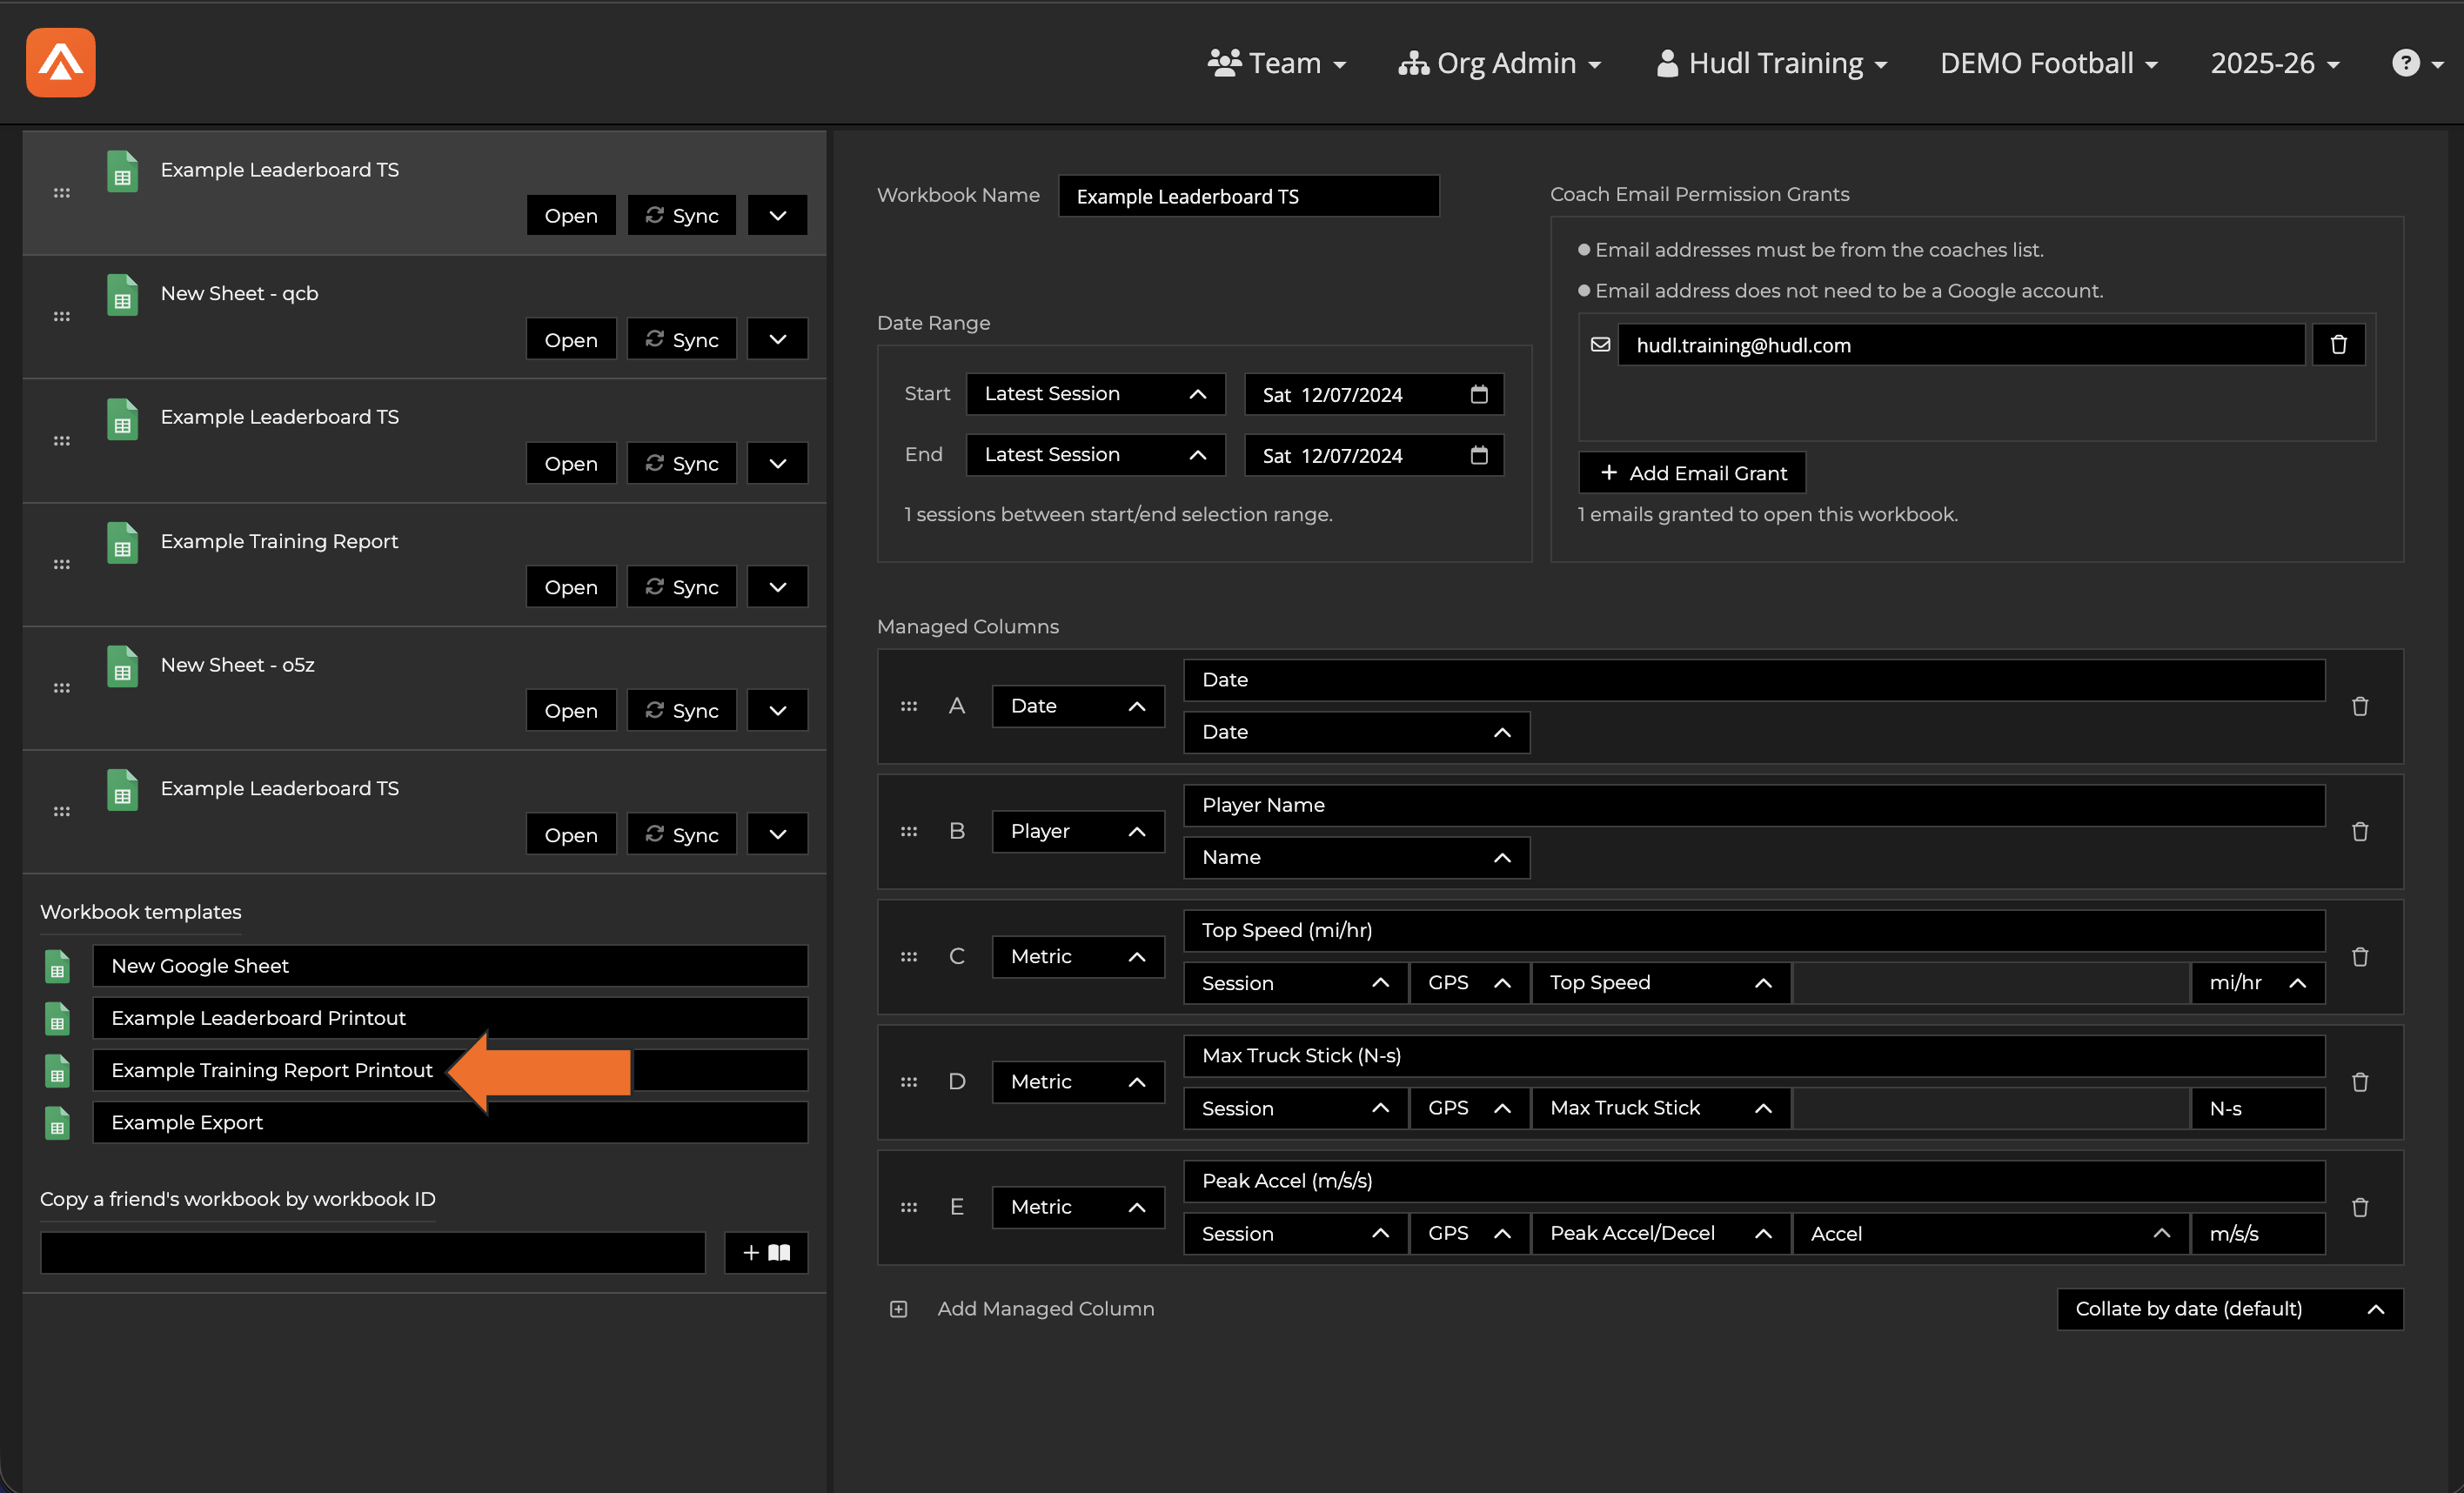Screen dimensions: 2464x1493
Task: Click drag handle for column A
Action: click(908, 706)
